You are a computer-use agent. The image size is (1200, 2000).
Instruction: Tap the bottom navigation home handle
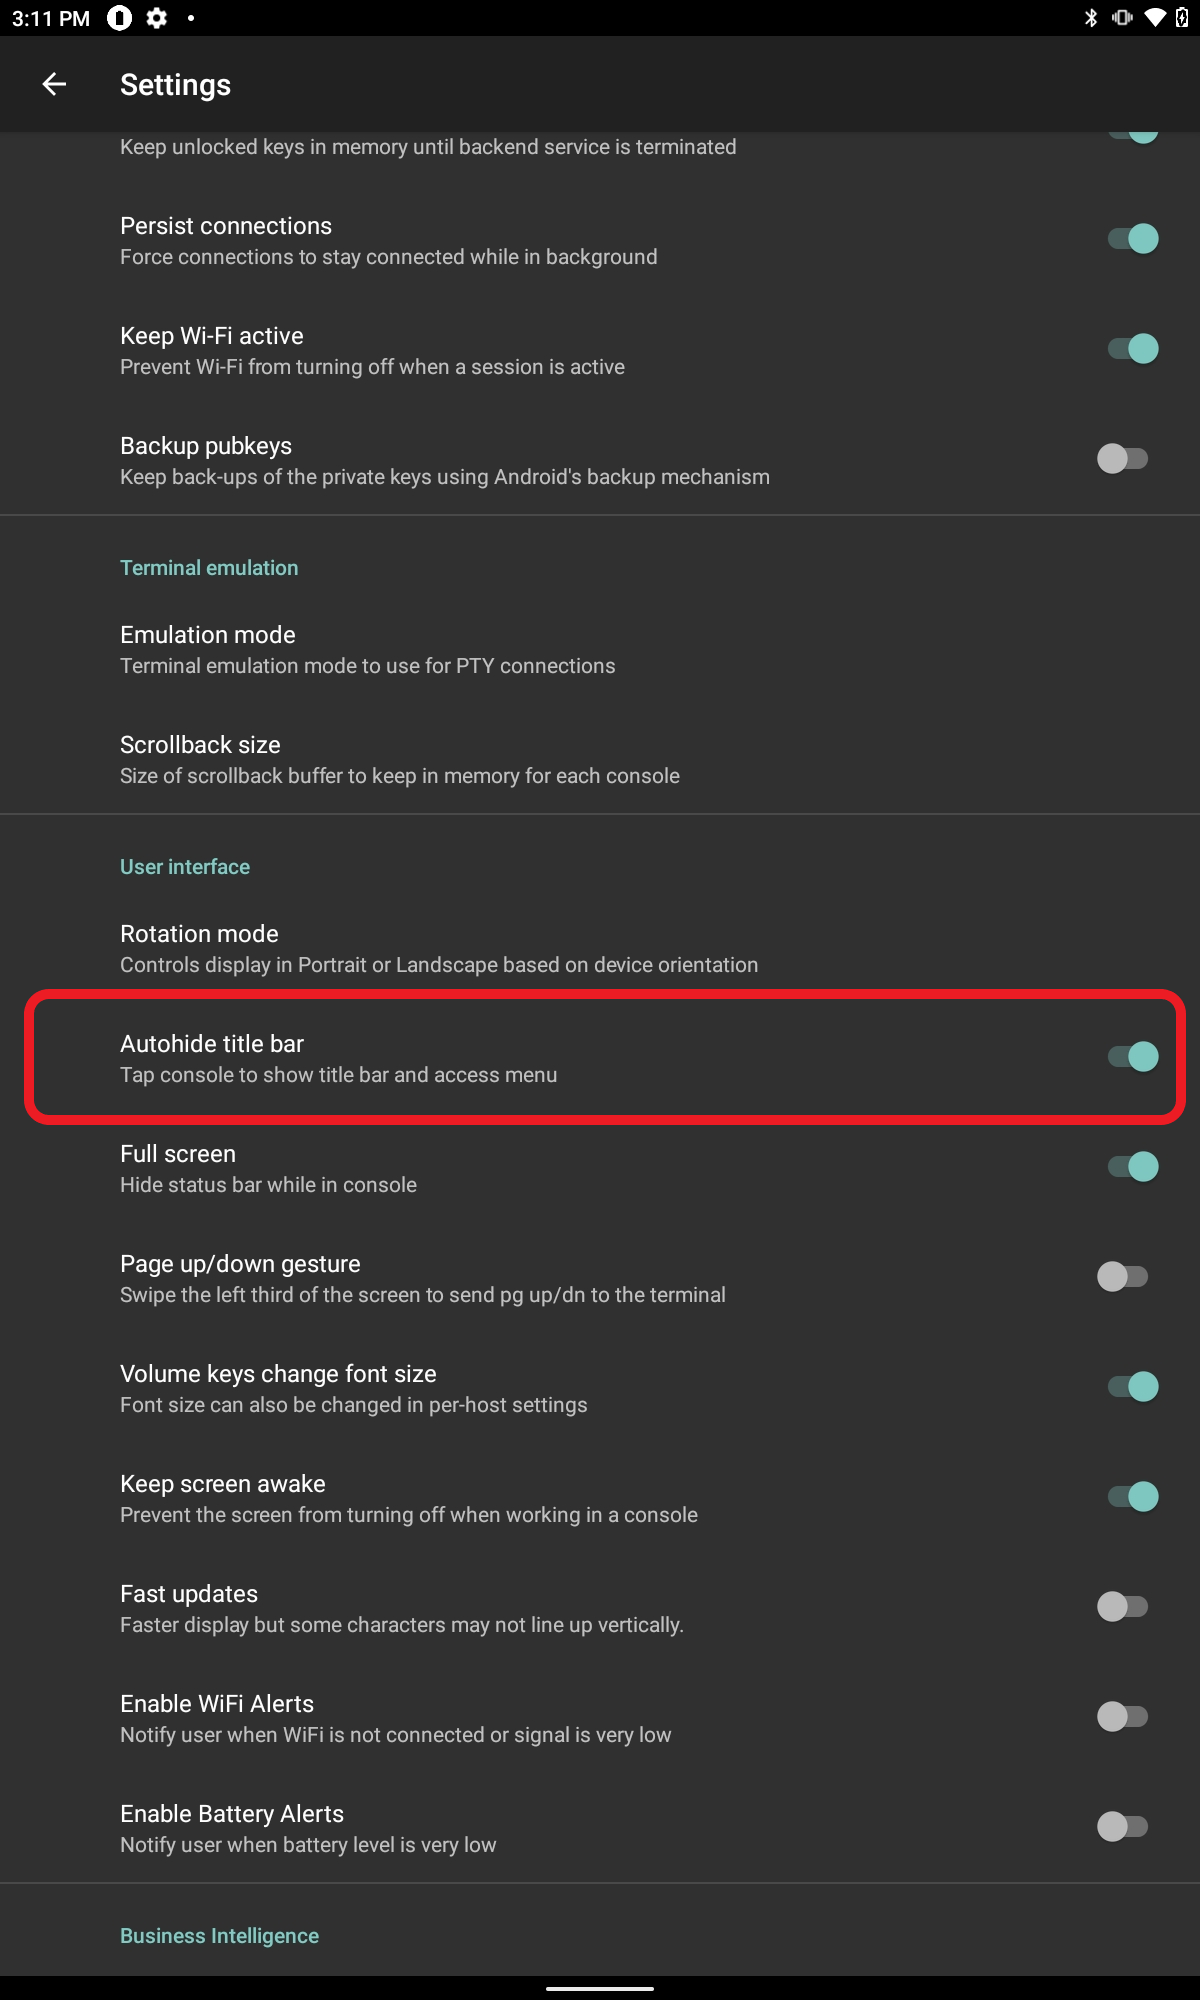point(600,1988)
